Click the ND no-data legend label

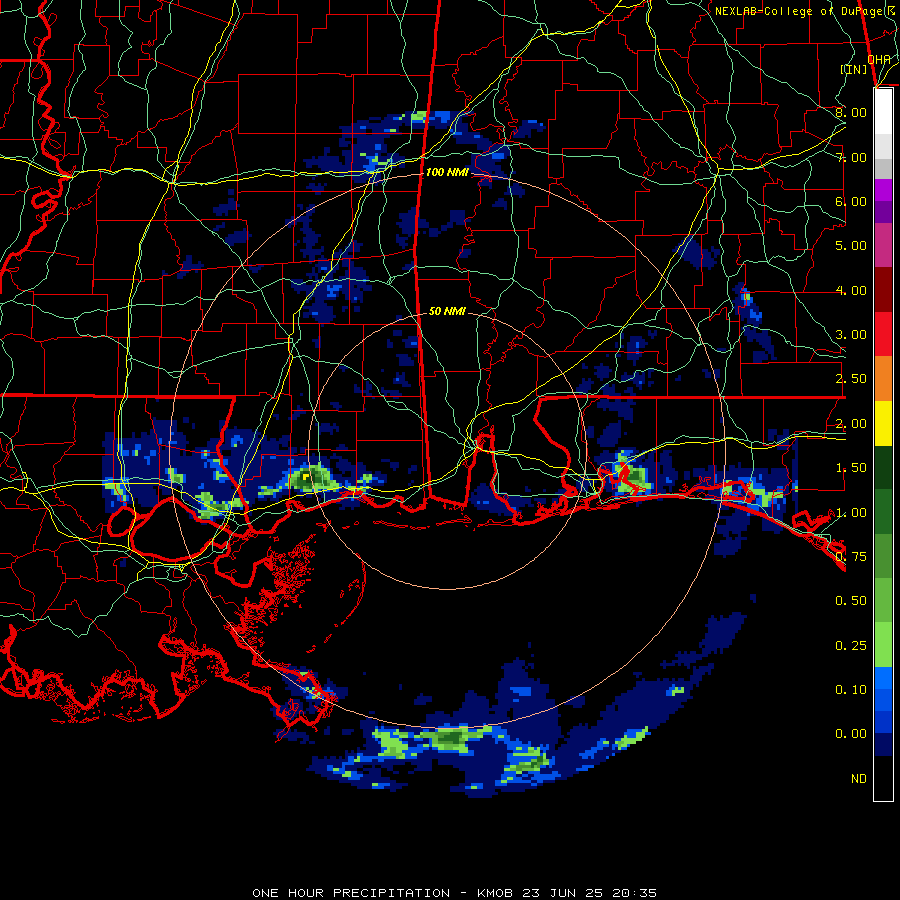(x=859, y=779)
